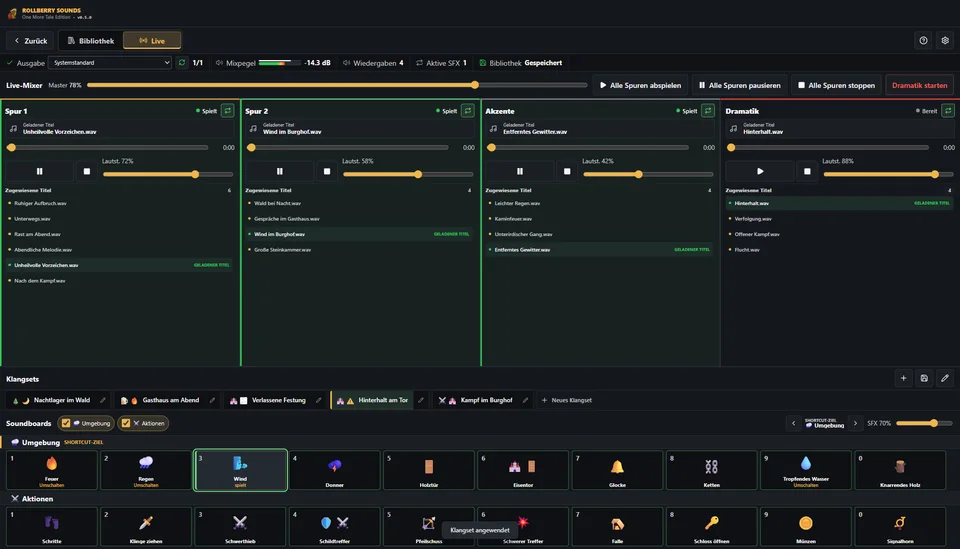Trigger the Falle action pad

(x=617, y=526)
